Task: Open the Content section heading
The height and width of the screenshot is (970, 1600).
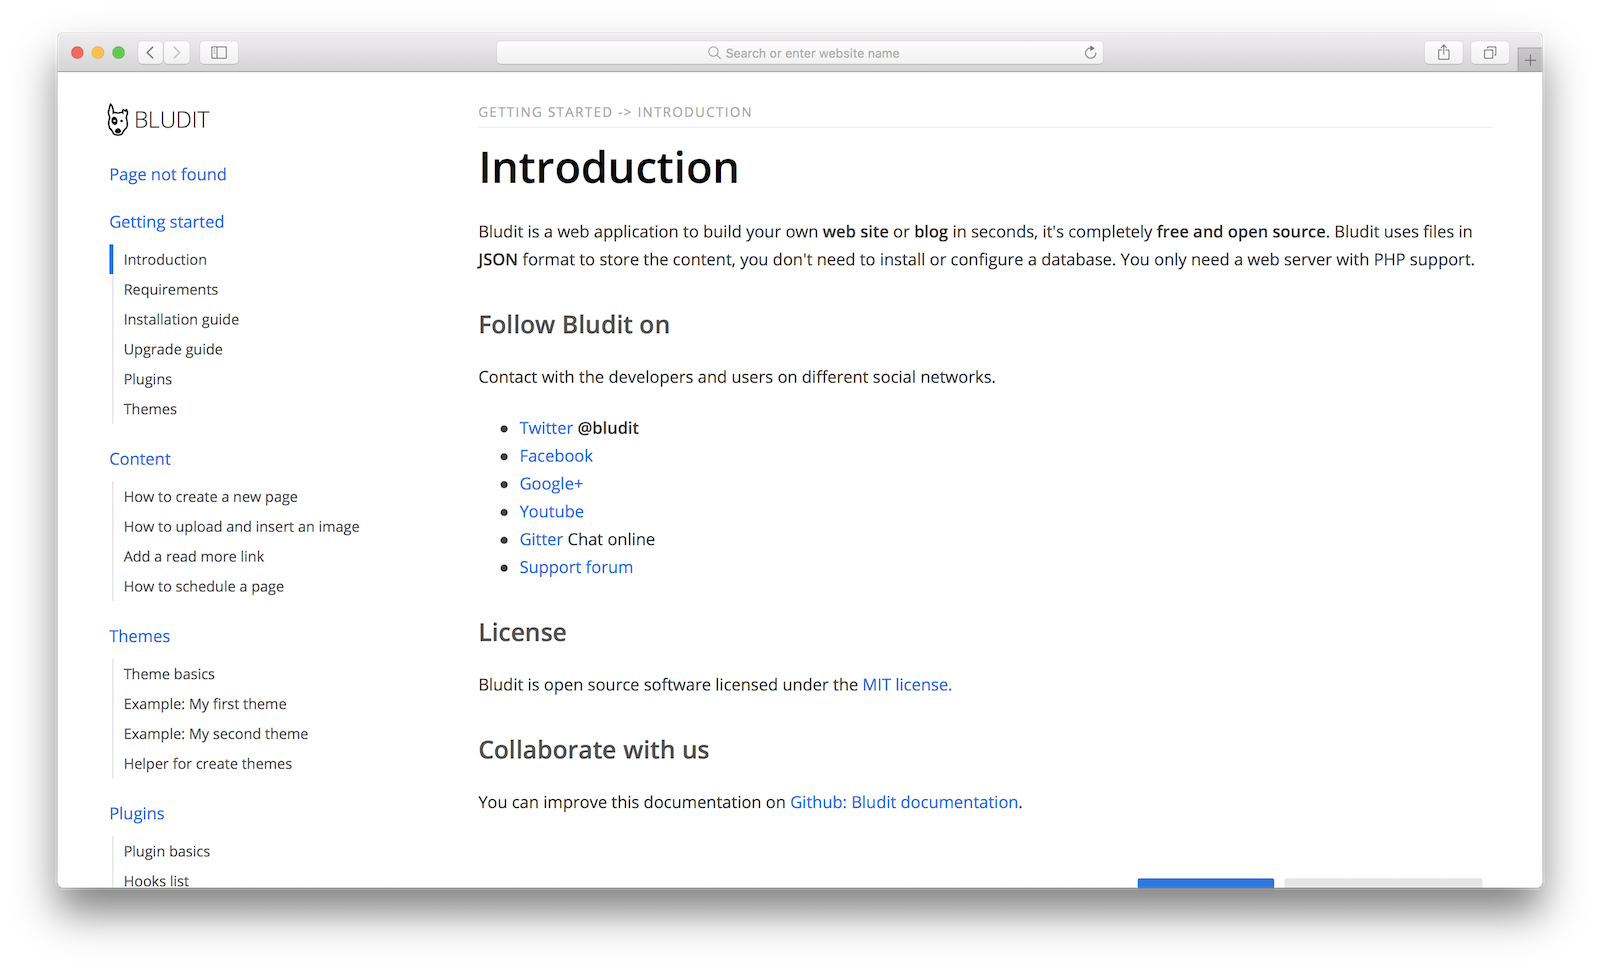Action: click(x=140, y=459)
